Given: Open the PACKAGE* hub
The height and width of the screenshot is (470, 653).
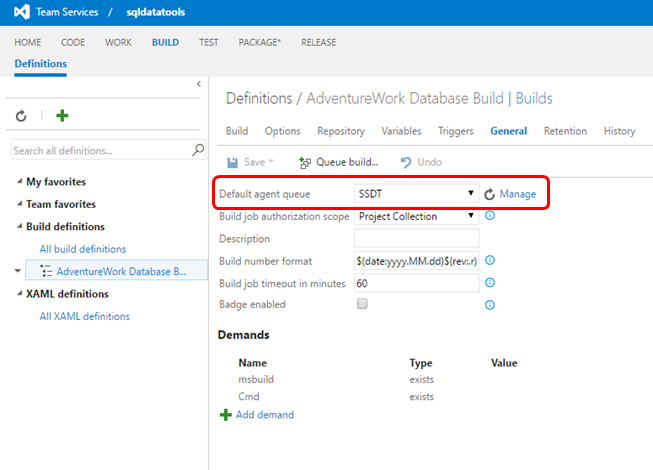Looking at the screenshot, I should pyautogui.click(x=259, y=42).
